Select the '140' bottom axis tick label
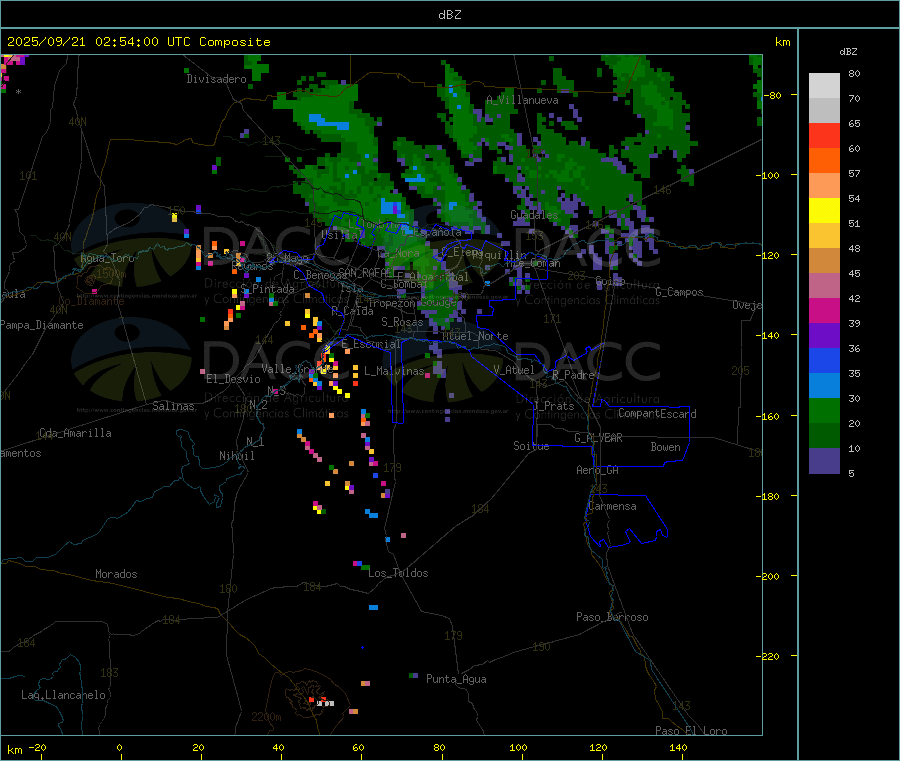The image size is (900, 761). pyautogui.click(x=678, y=747)
